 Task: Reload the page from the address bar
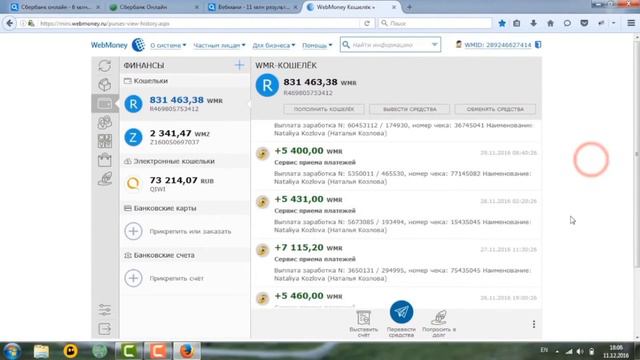click(x=367, y=24)
